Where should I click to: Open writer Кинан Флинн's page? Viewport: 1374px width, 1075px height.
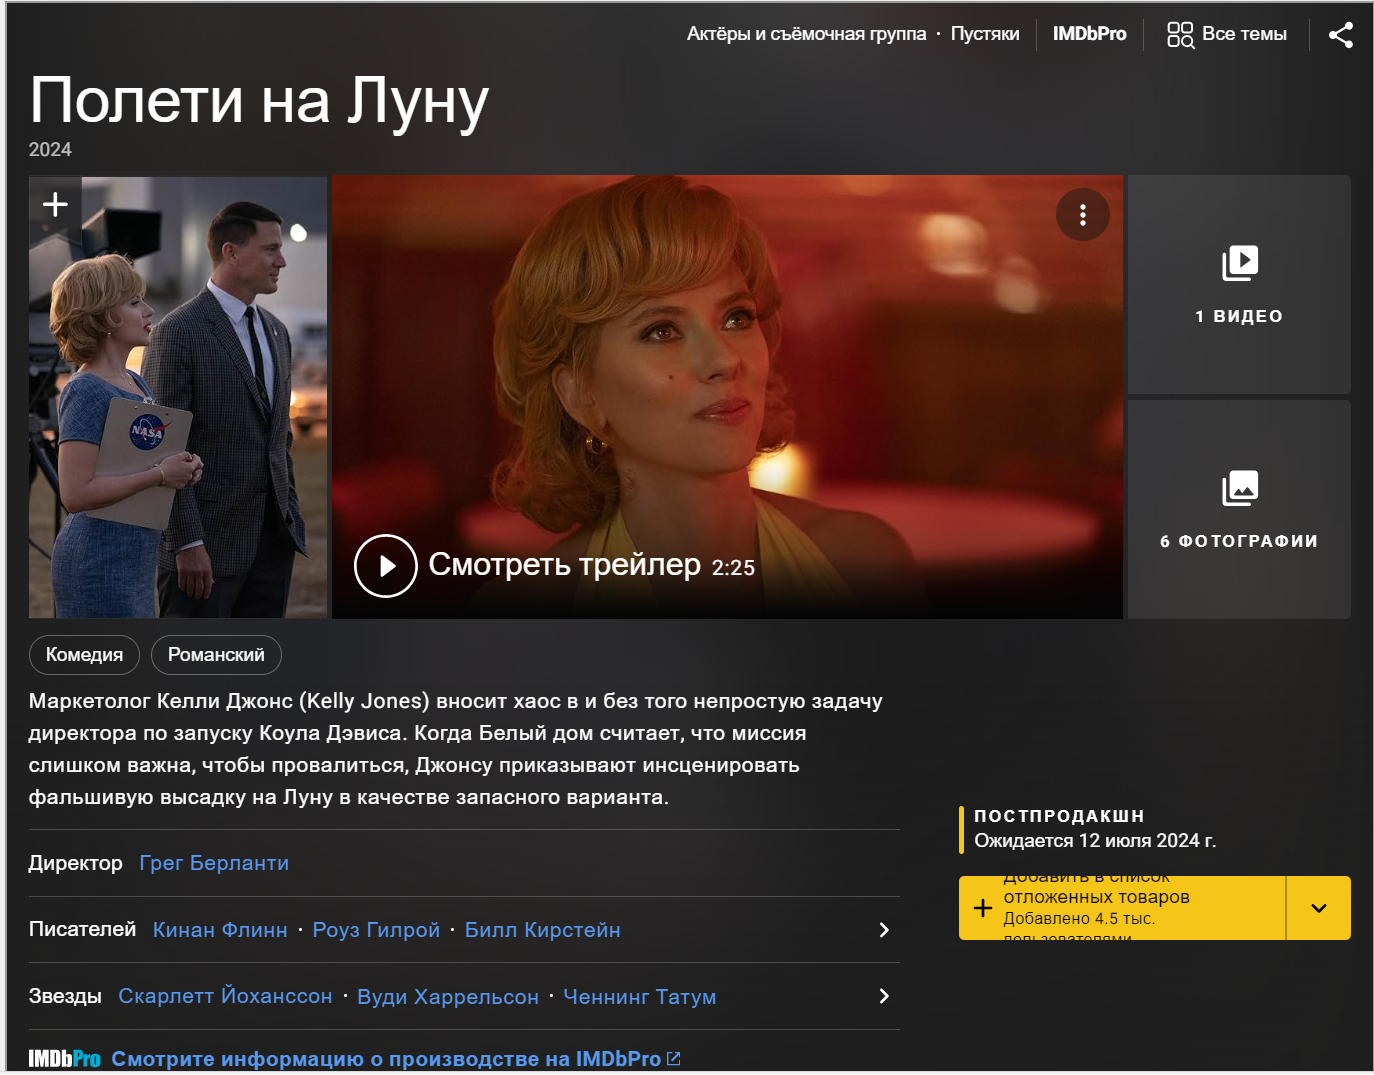pyautogui.click(x=220, y=930)
